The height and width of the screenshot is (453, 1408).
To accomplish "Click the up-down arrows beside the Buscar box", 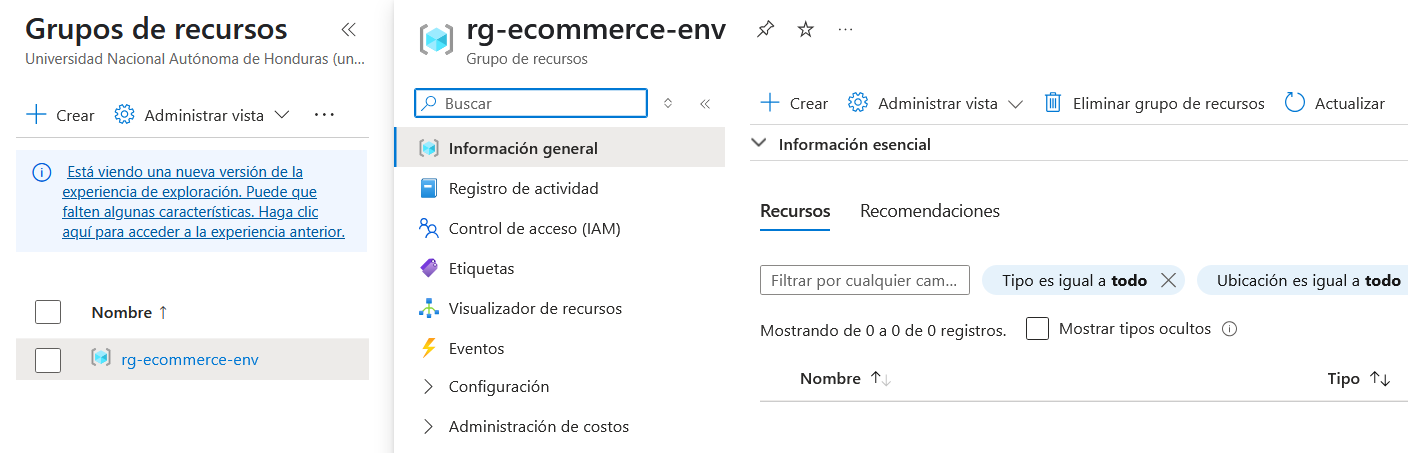I will 668,103.
